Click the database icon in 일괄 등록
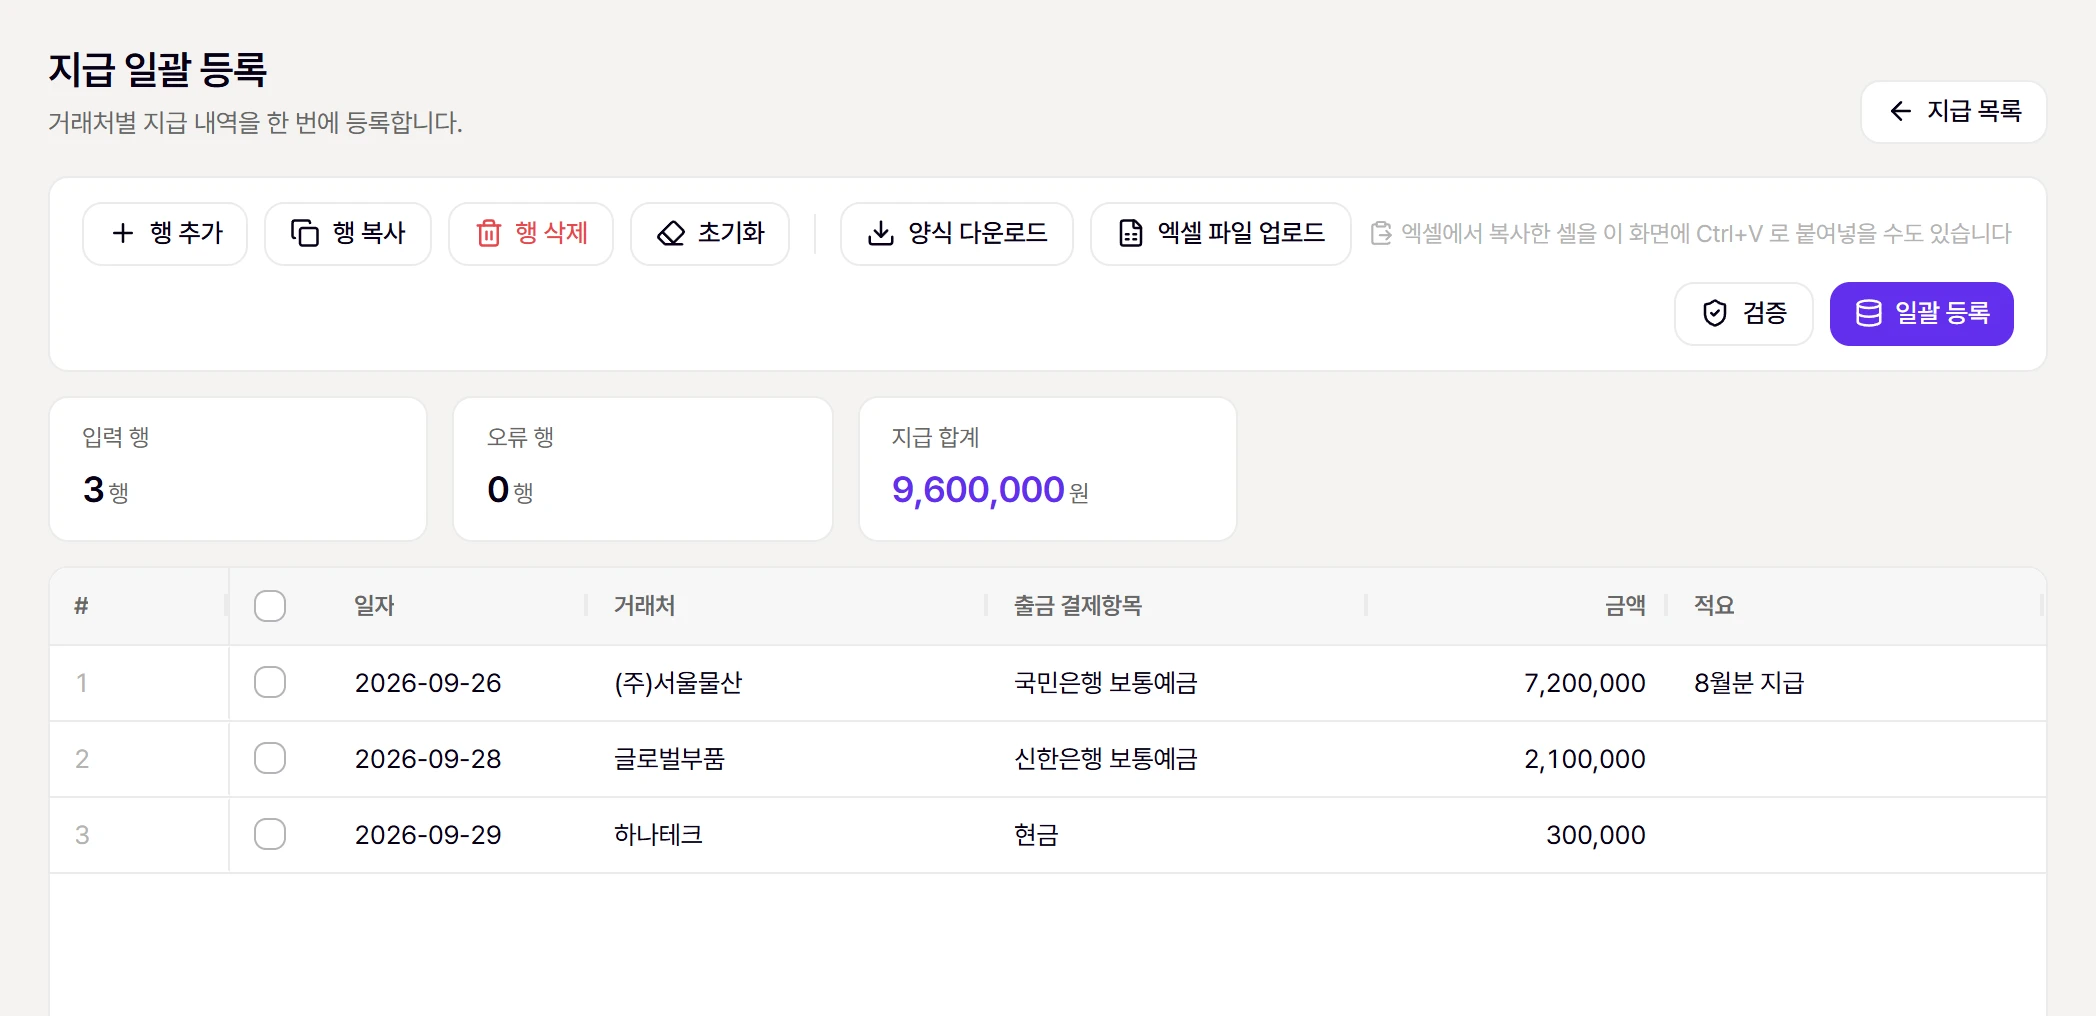Screen dimensions: 2096x1016 click(x=1868, y=313)
